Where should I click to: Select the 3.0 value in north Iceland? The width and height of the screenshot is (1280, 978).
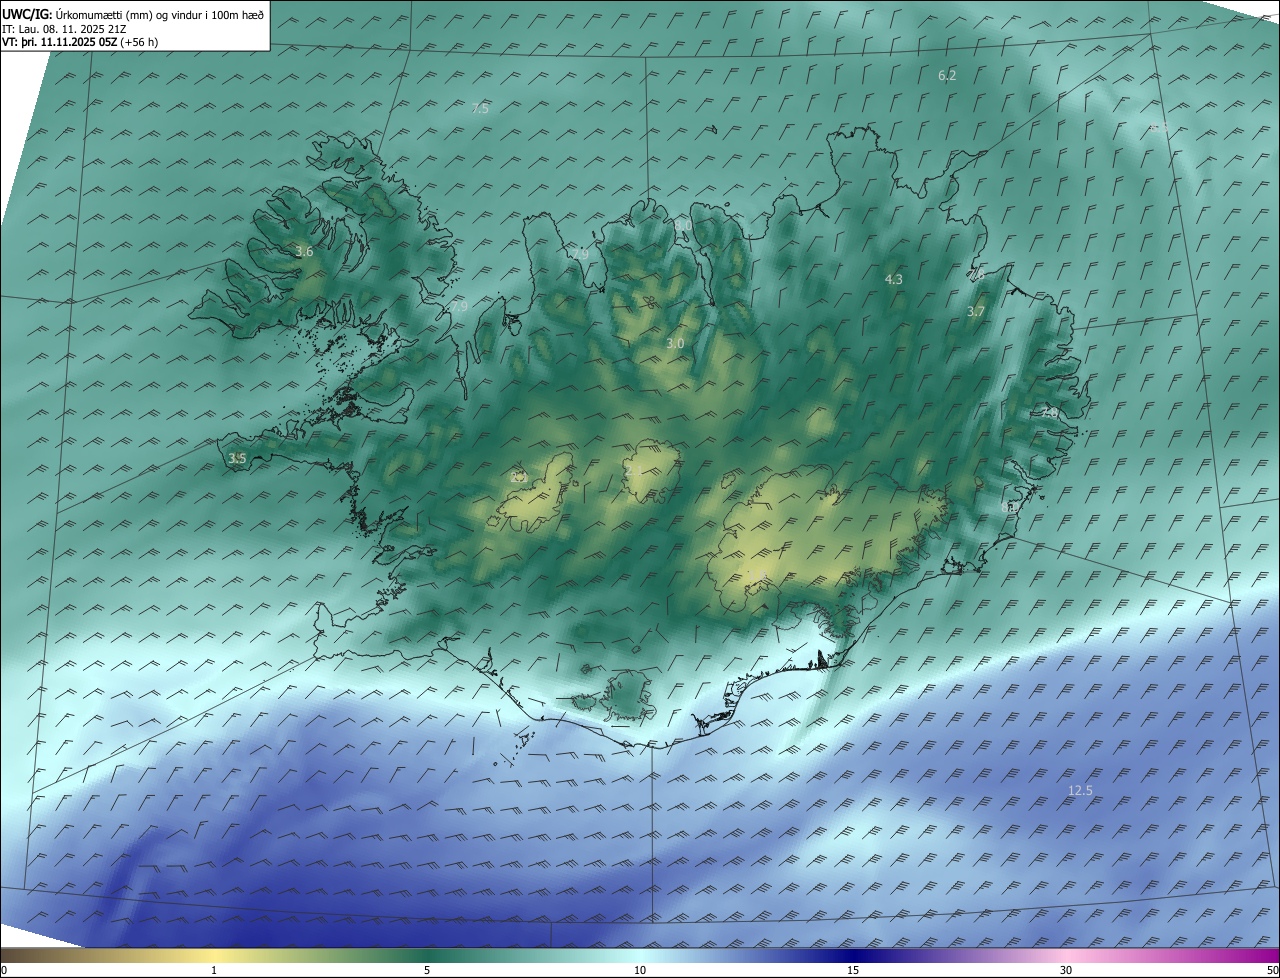pos(675,343)
